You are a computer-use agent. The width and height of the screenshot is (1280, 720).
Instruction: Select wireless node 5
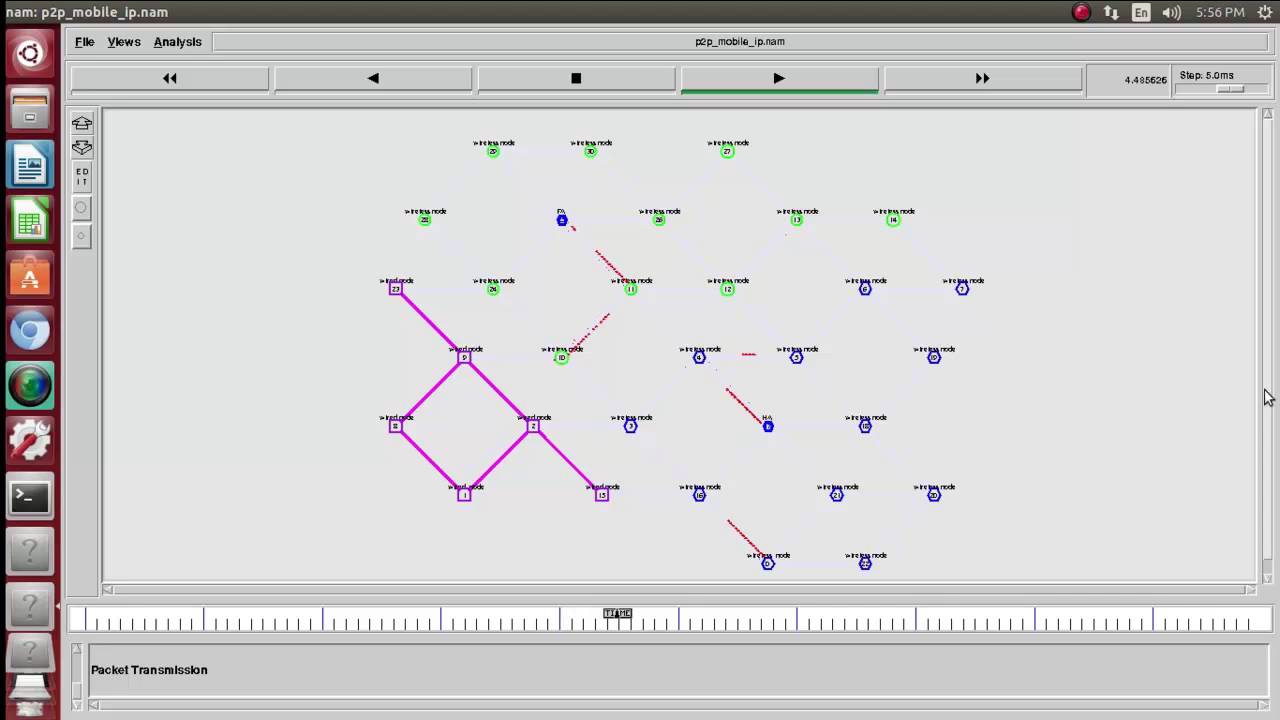click(796, 357)
